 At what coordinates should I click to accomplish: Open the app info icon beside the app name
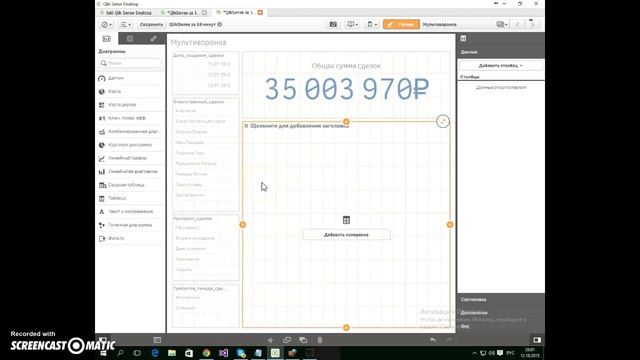pyautogui.click(x=220, y=24)
